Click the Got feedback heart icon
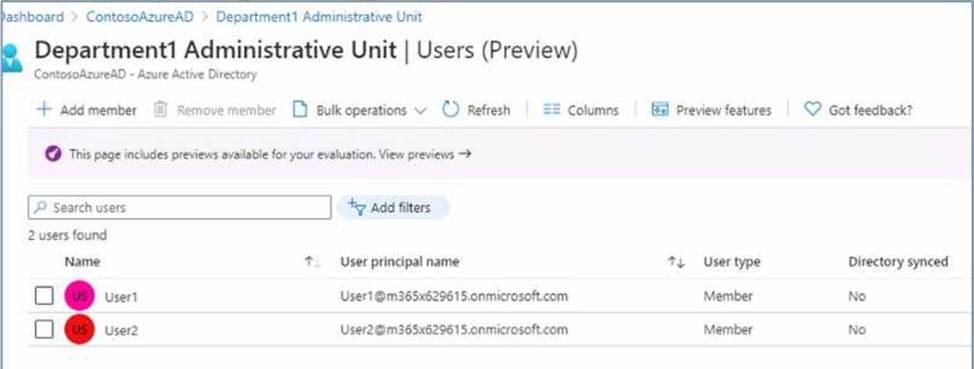The image size is (974, 369). tap(812, 110)
